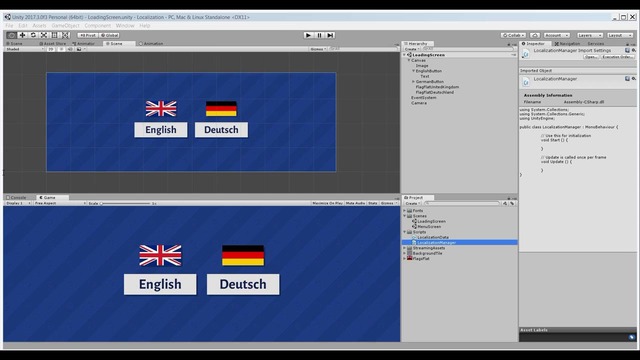Switch to the Services tab
The width and height of the screenshot is (640, 360).
tap(596, 44)
